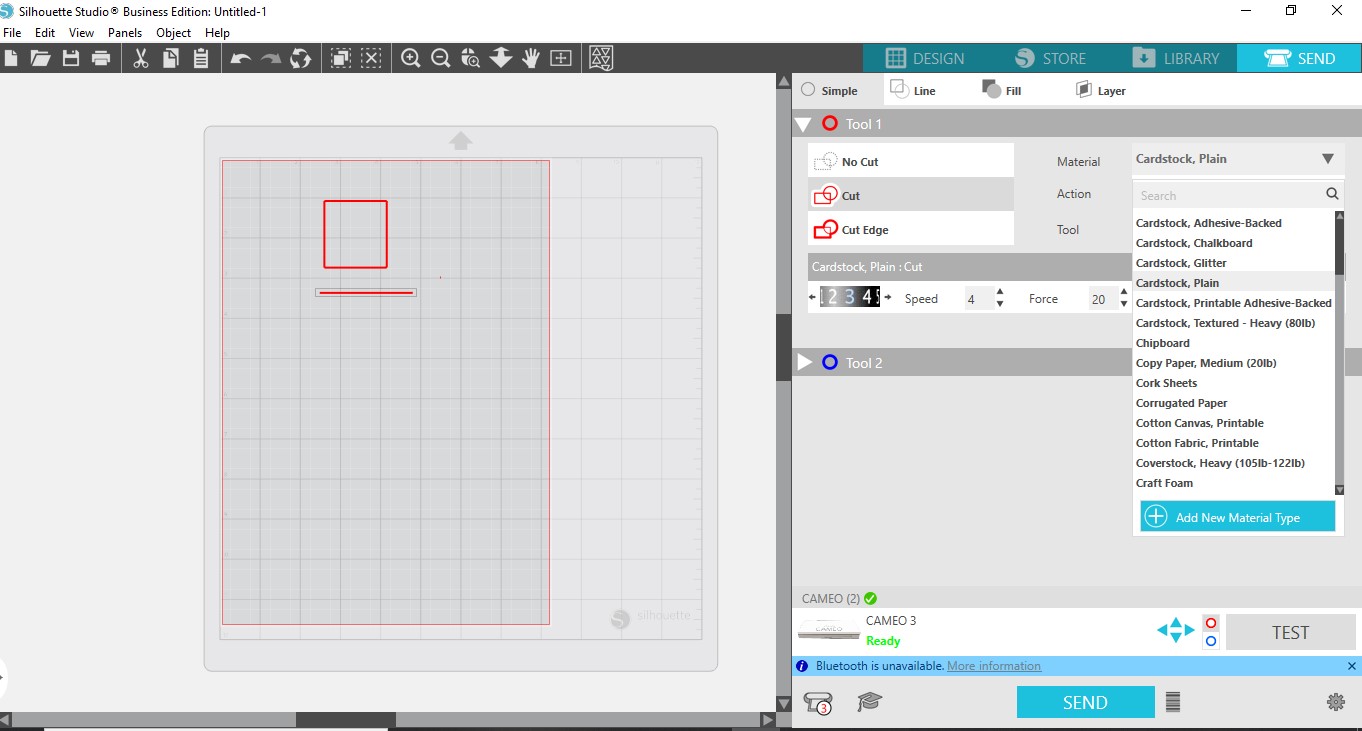Select the red Tool 1 test option
This screenshot has height=731, width=1362.
pos(1211,622)
